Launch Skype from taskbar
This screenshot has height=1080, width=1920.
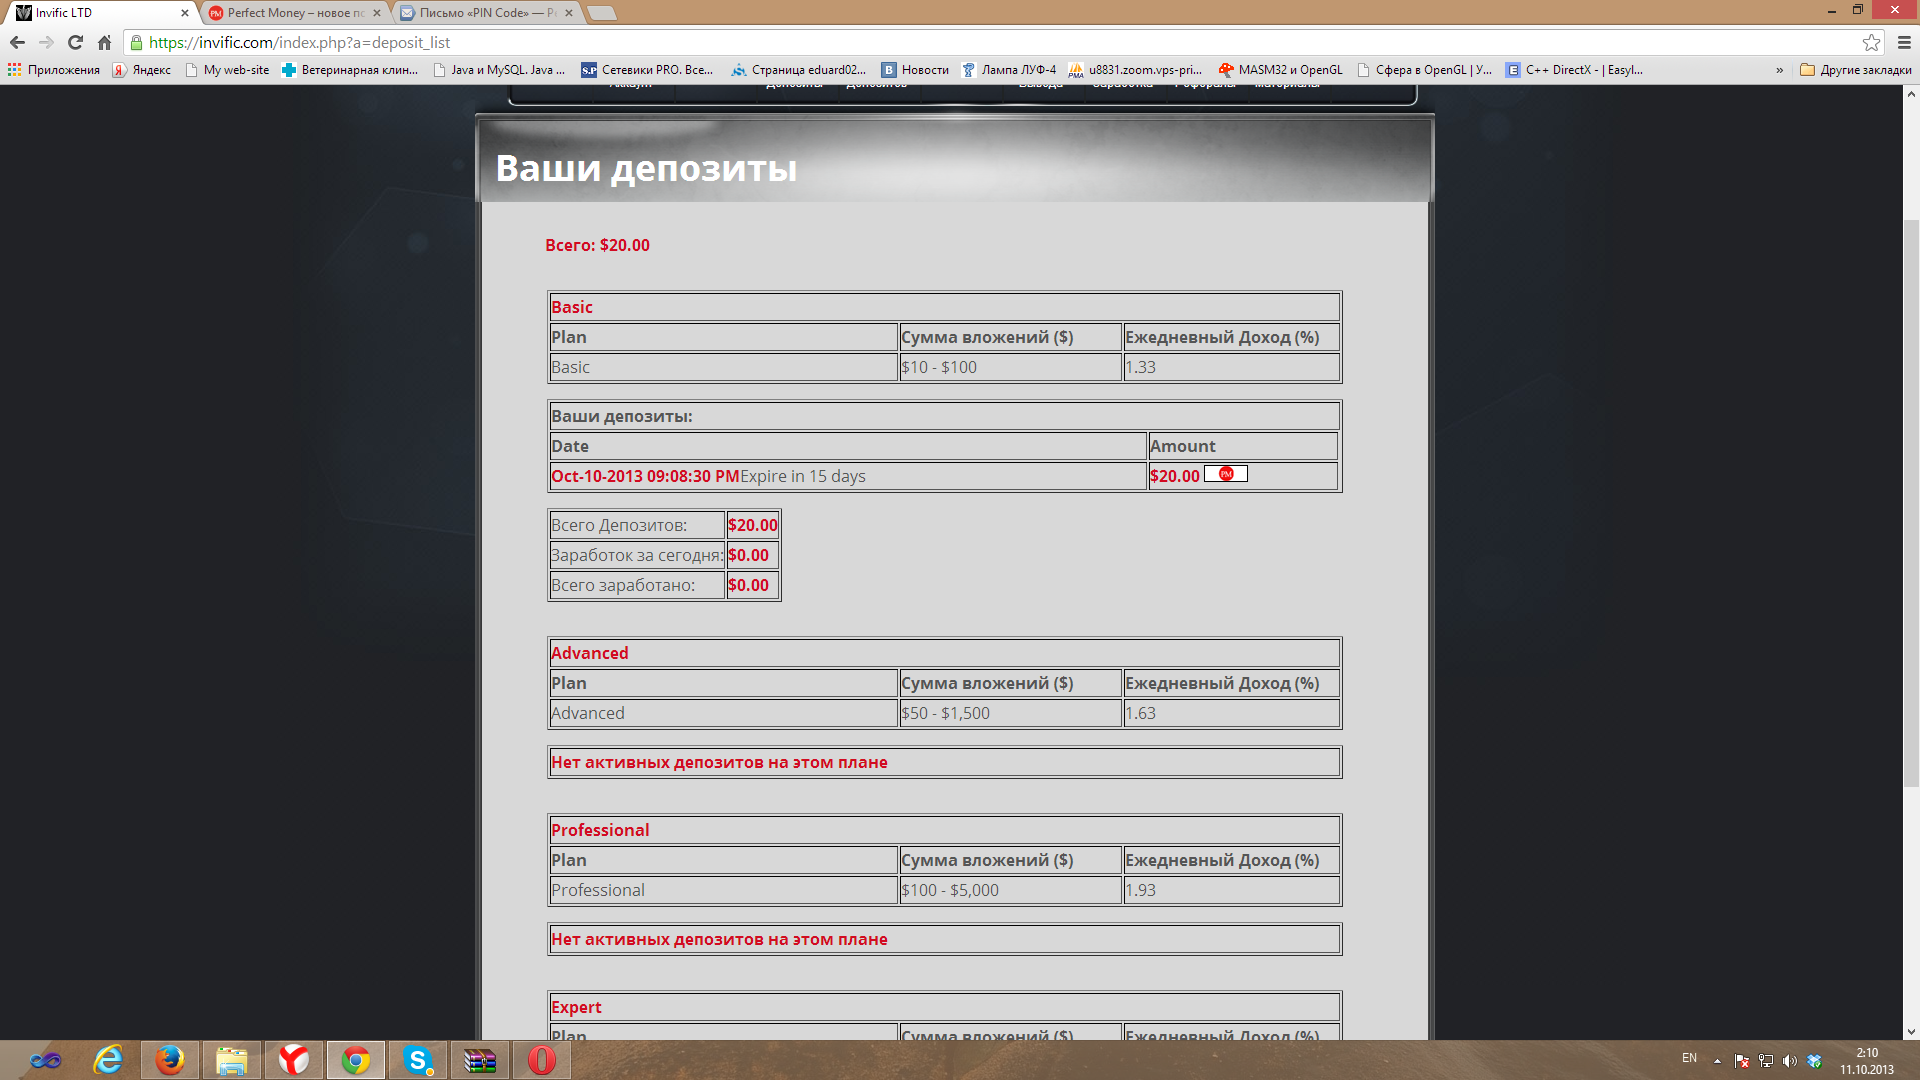click(x=417, y=1060)
